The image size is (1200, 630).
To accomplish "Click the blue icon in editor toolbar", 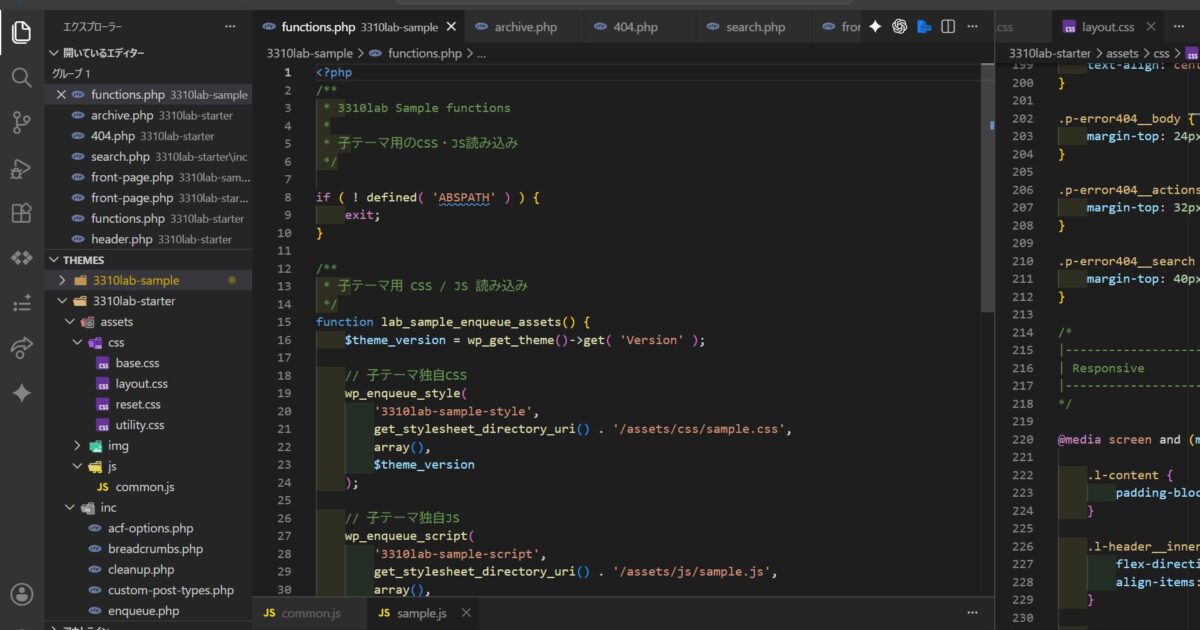I will [x=924, y=27].
